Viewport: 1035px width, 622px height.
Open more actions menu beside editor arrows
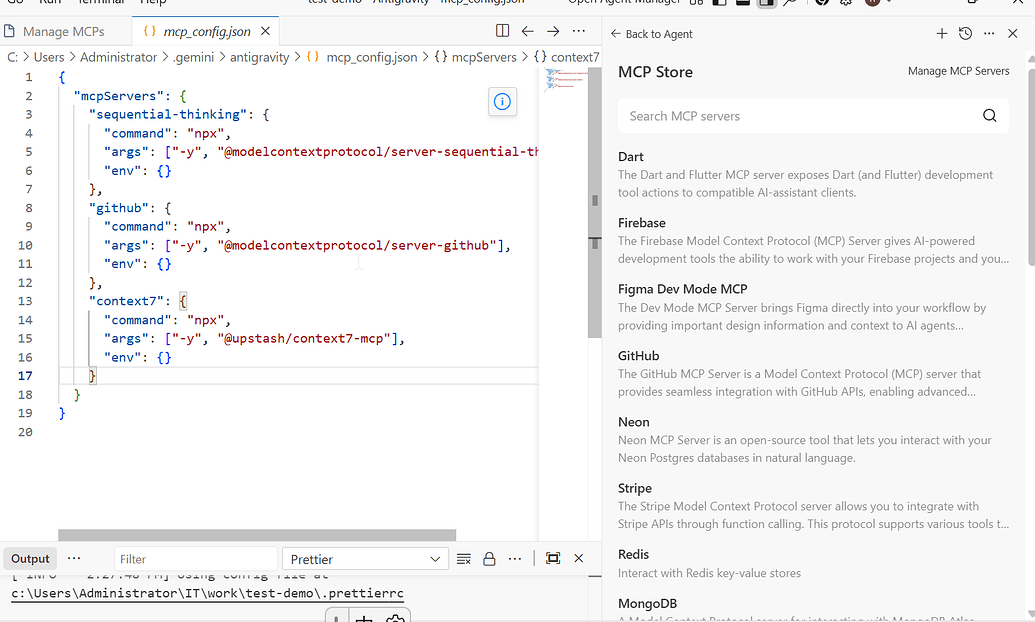pyautogui.click(x=579, y=31)
